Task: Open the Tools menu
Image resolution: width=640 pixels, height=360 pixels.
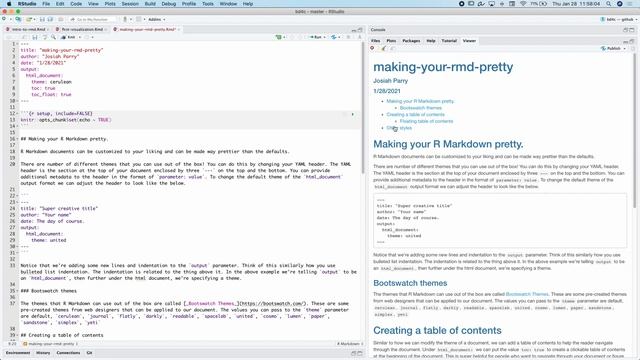Action: click(x=207, y=4)
